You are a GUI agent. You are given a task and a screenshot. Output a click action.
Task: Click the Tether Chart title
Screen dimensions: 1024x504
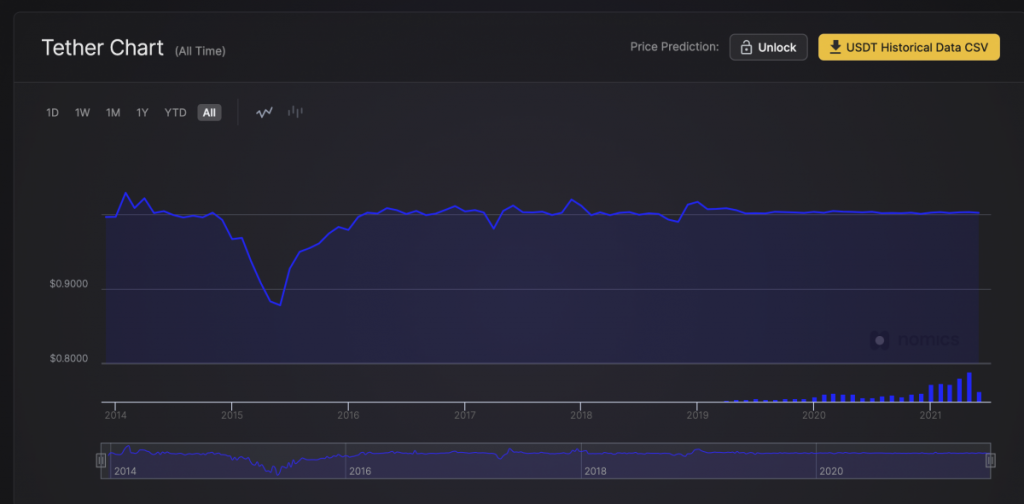click(102, 48)
